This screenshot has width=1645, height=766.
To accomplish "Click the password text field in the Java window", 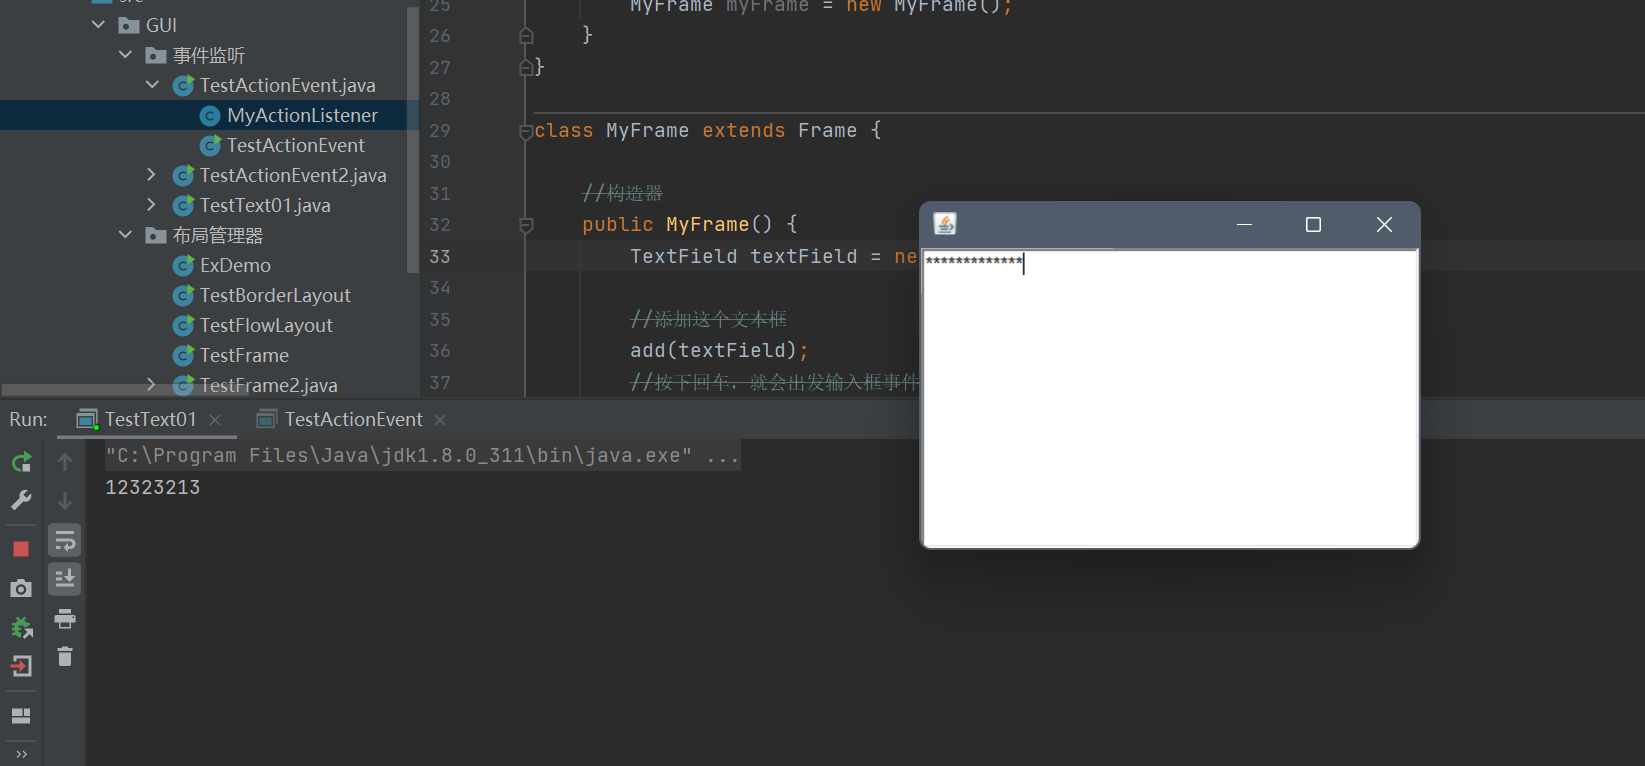I will click(x=1170, y=397).
